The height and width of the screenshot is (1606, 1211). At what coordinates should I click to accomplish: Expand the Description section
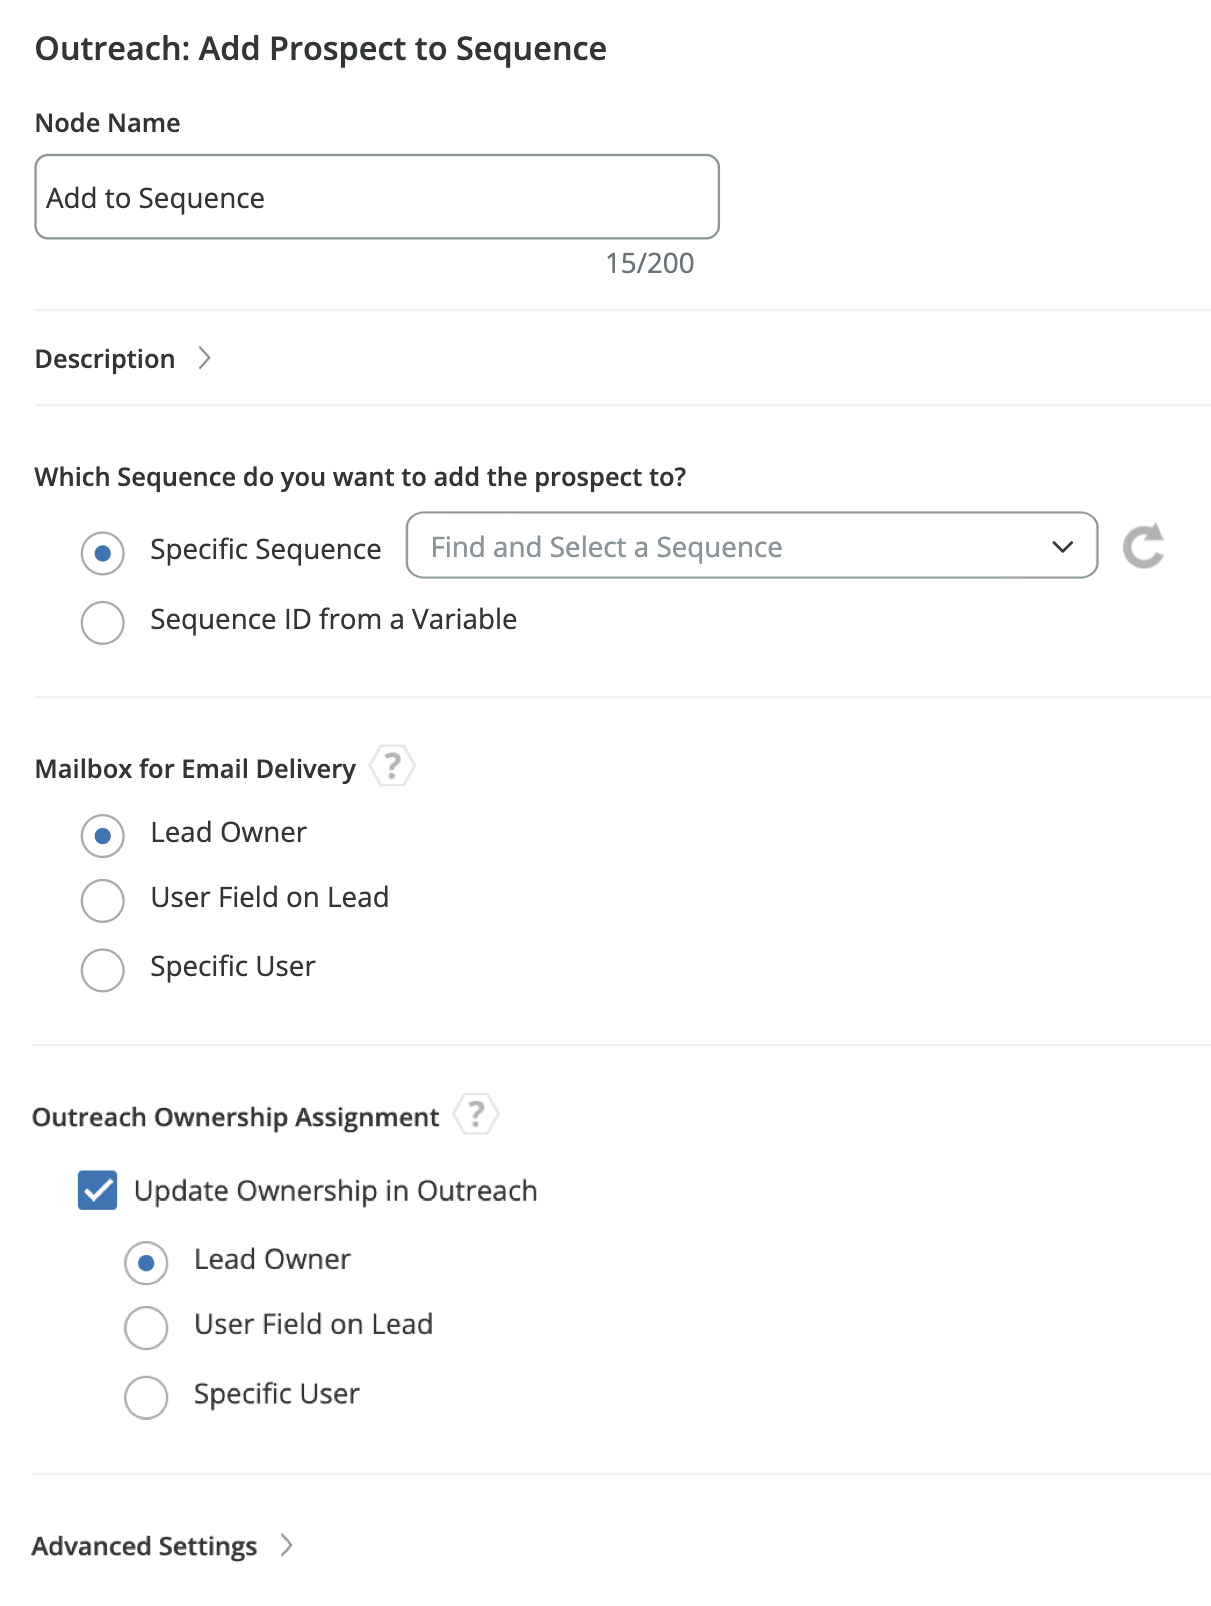point(105,359)
